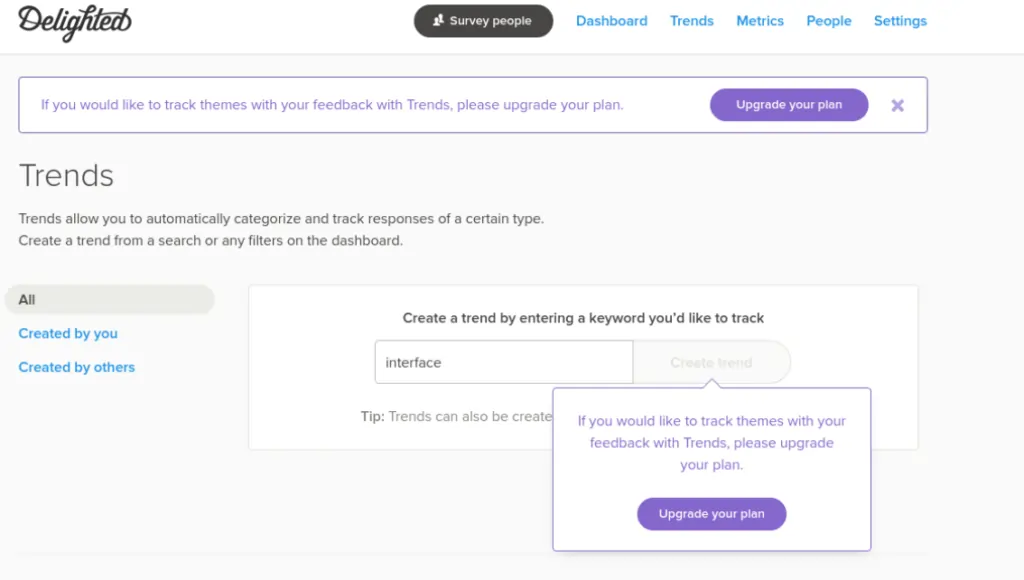The width and height of the screenshot is (1024, 580).
Task: Click Upgrade your plan in top banner
Action: [x=789, y=105]
